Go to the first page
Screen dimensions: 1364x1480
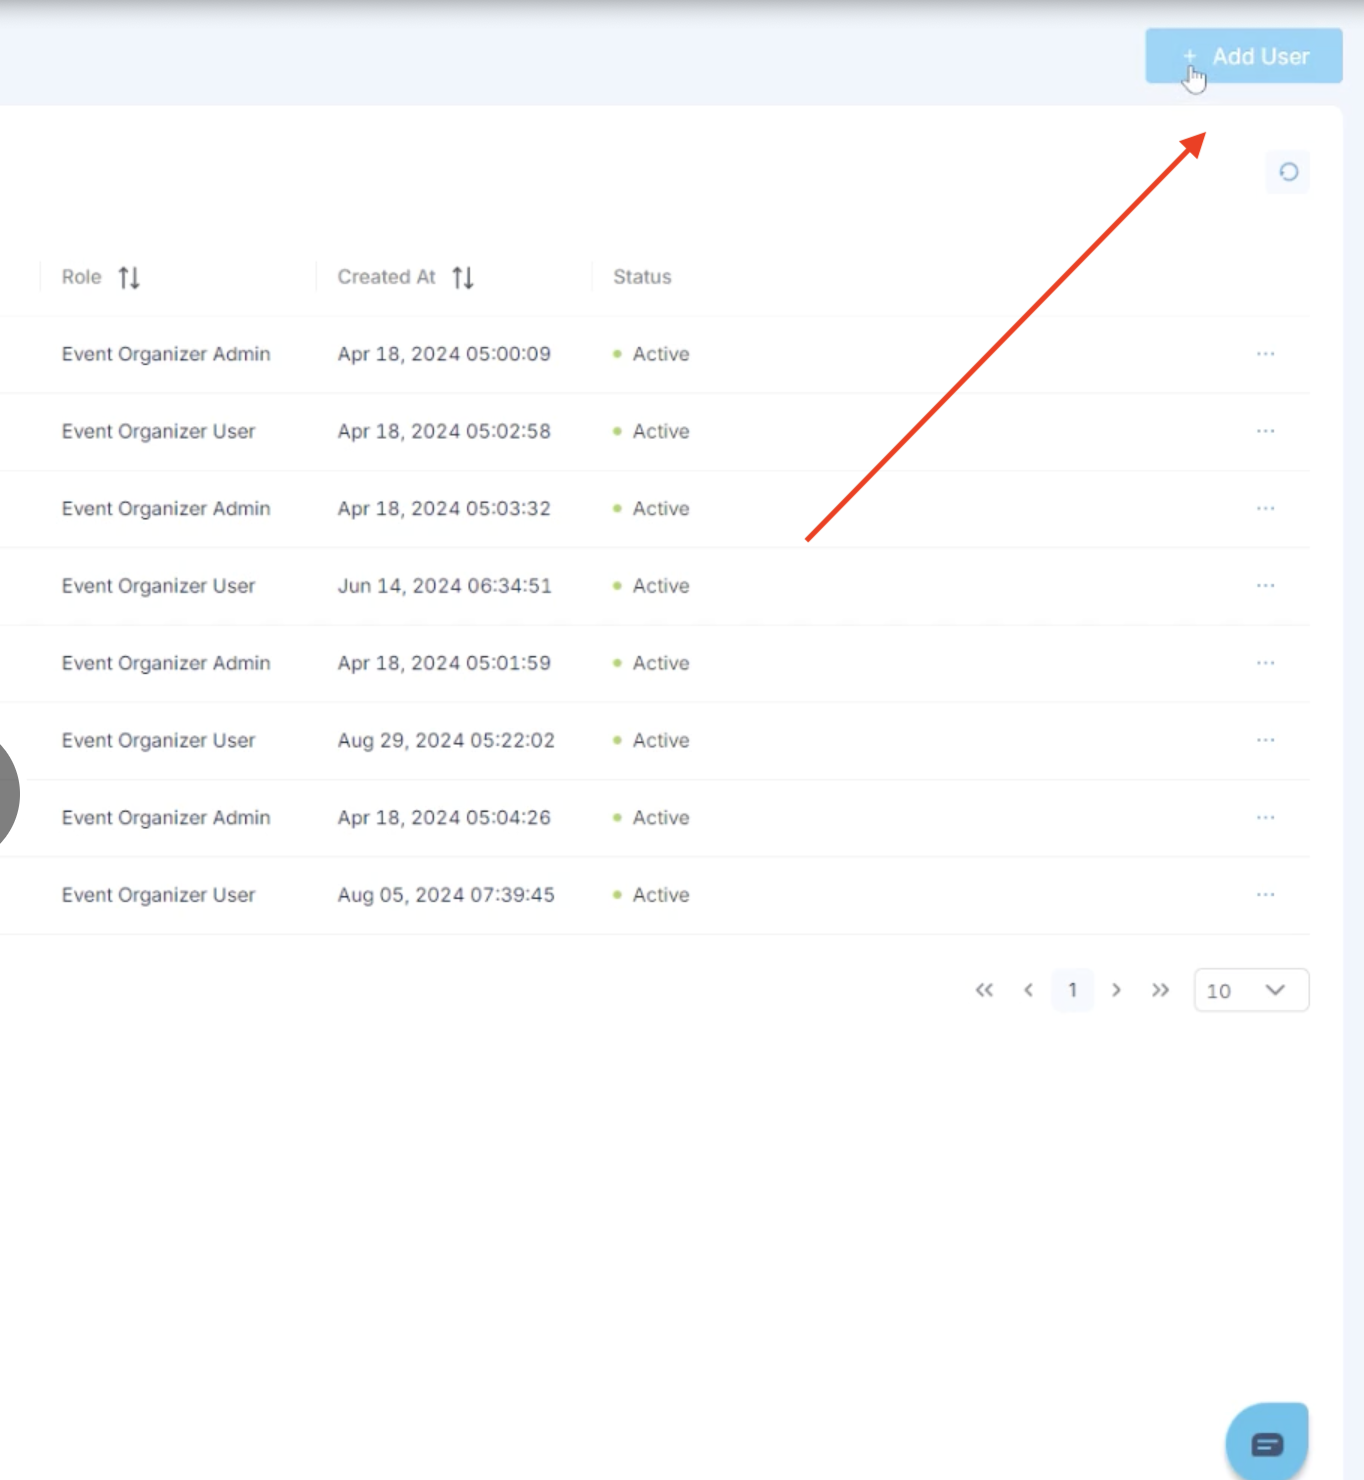pos(984,990)
